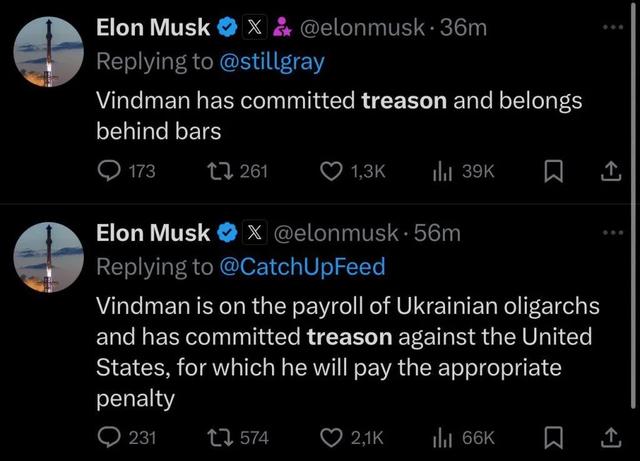Share the 'appropriate penalty' tweet
The width and height of the screenshot is (640, 461).
[x=611, y=438]
